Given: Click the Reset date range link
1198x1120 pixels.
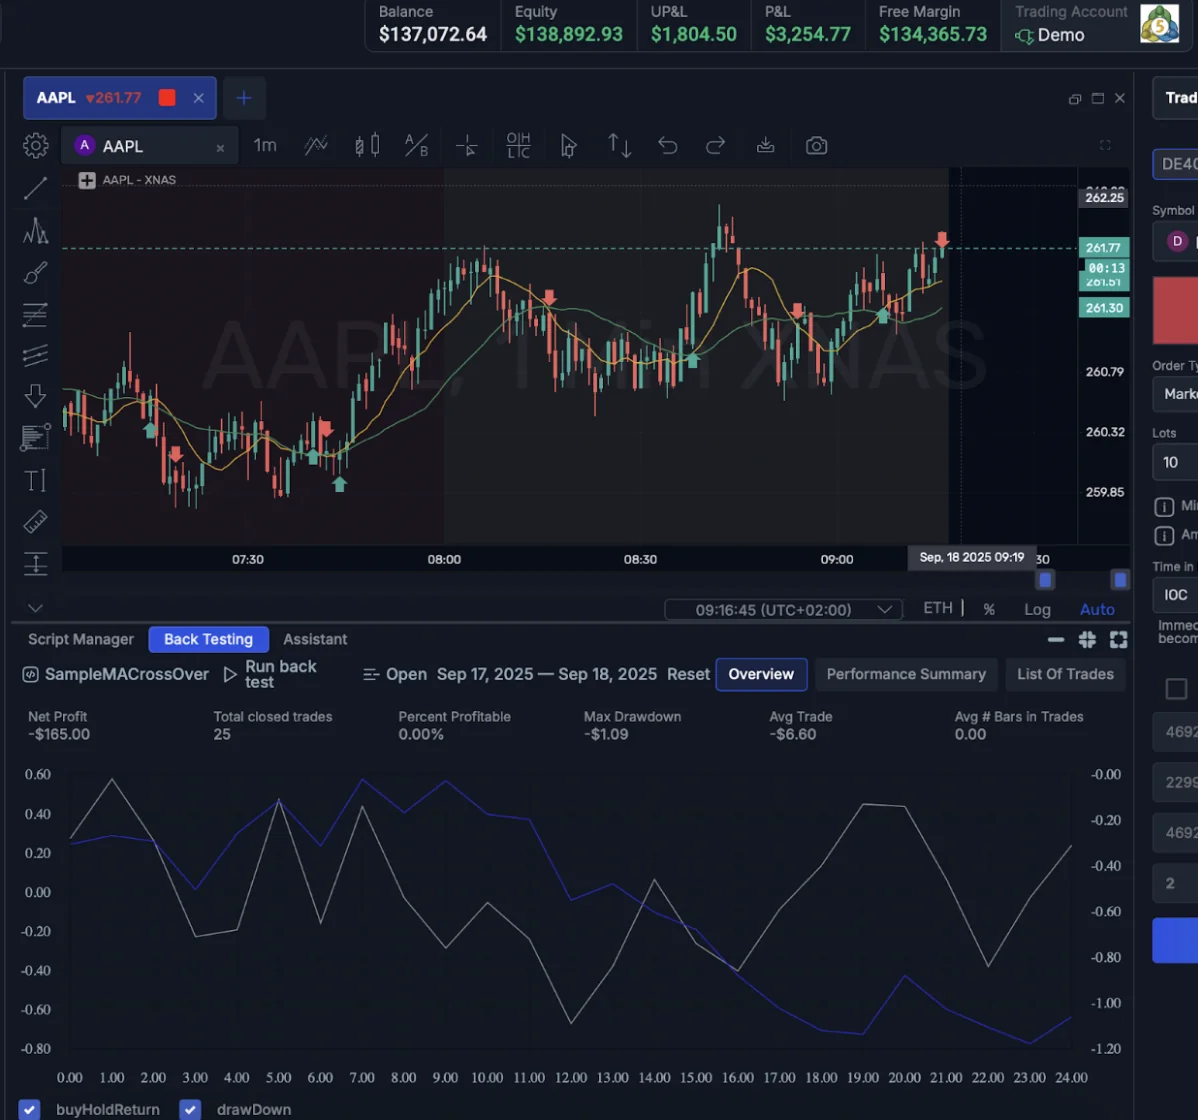Looking at the screenshot, I should point(688,674).
